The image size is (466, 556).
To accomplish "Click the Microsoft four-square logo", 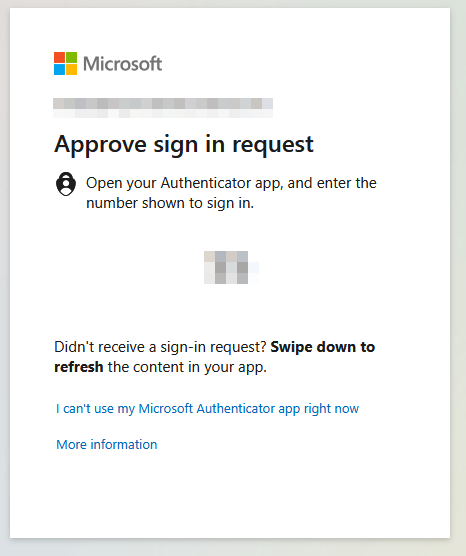I will pyautogui.click(x=65, y=63).
